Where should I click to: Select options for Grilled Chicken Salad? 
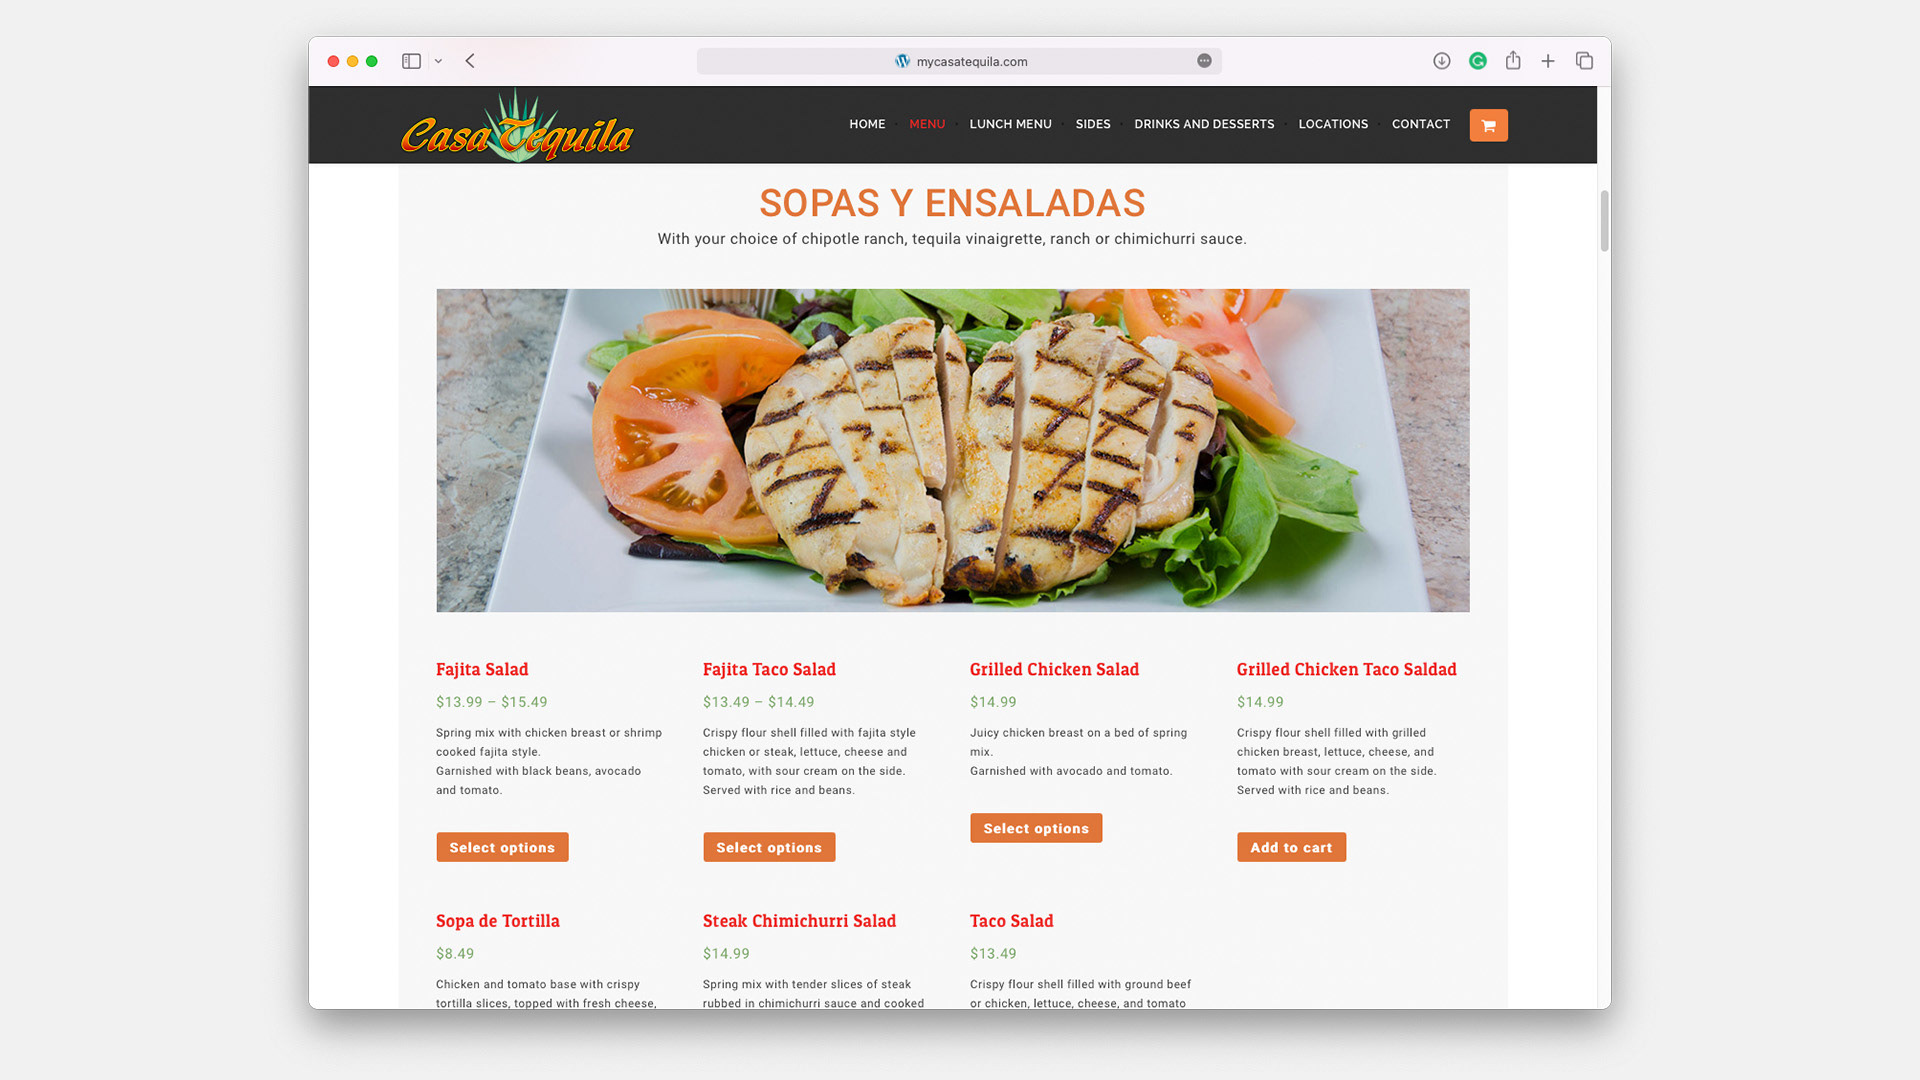click(1036, 828)
